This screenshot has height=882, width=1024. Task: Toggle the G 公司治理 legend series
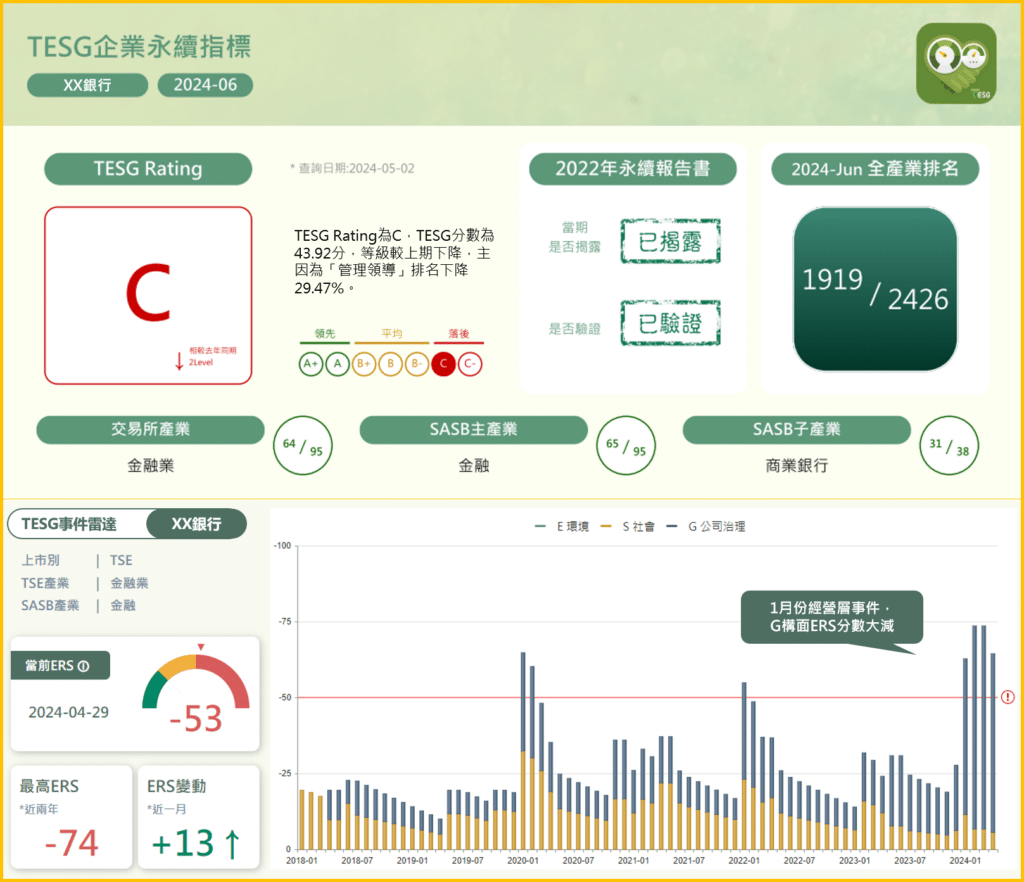[x=710, y=526]
